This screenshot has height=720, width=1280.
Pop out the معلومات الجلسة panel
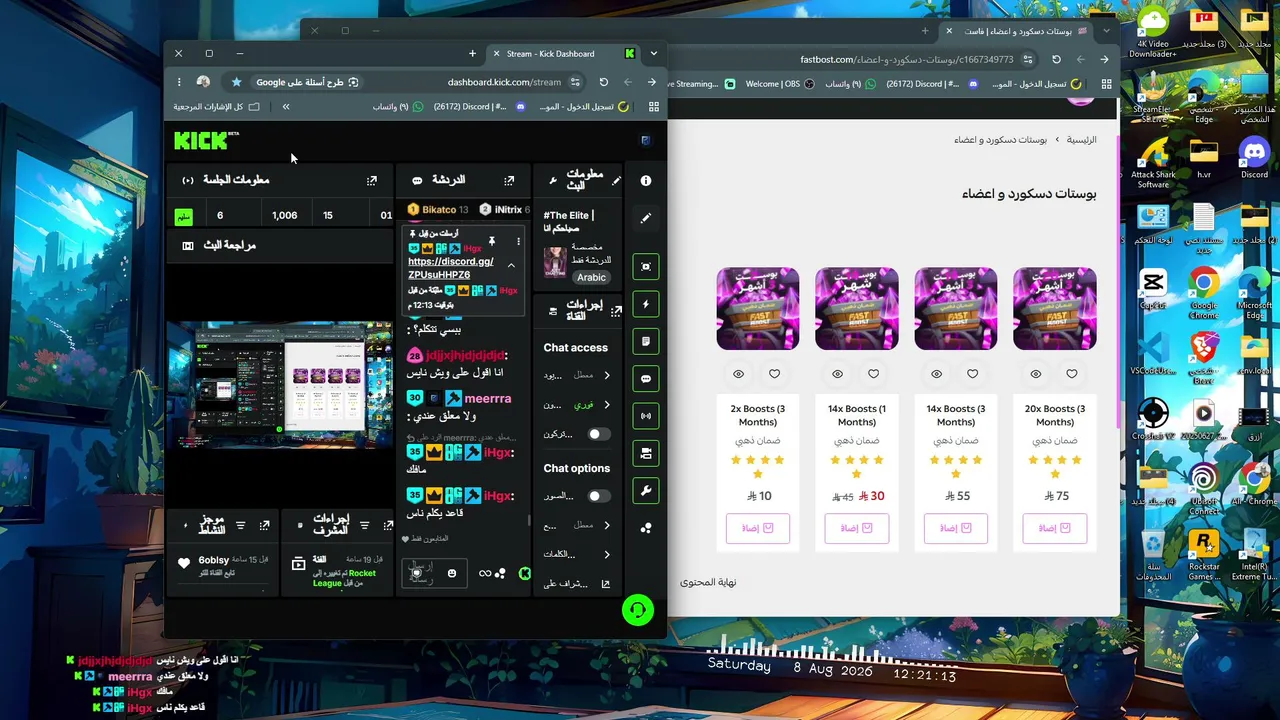372,181
